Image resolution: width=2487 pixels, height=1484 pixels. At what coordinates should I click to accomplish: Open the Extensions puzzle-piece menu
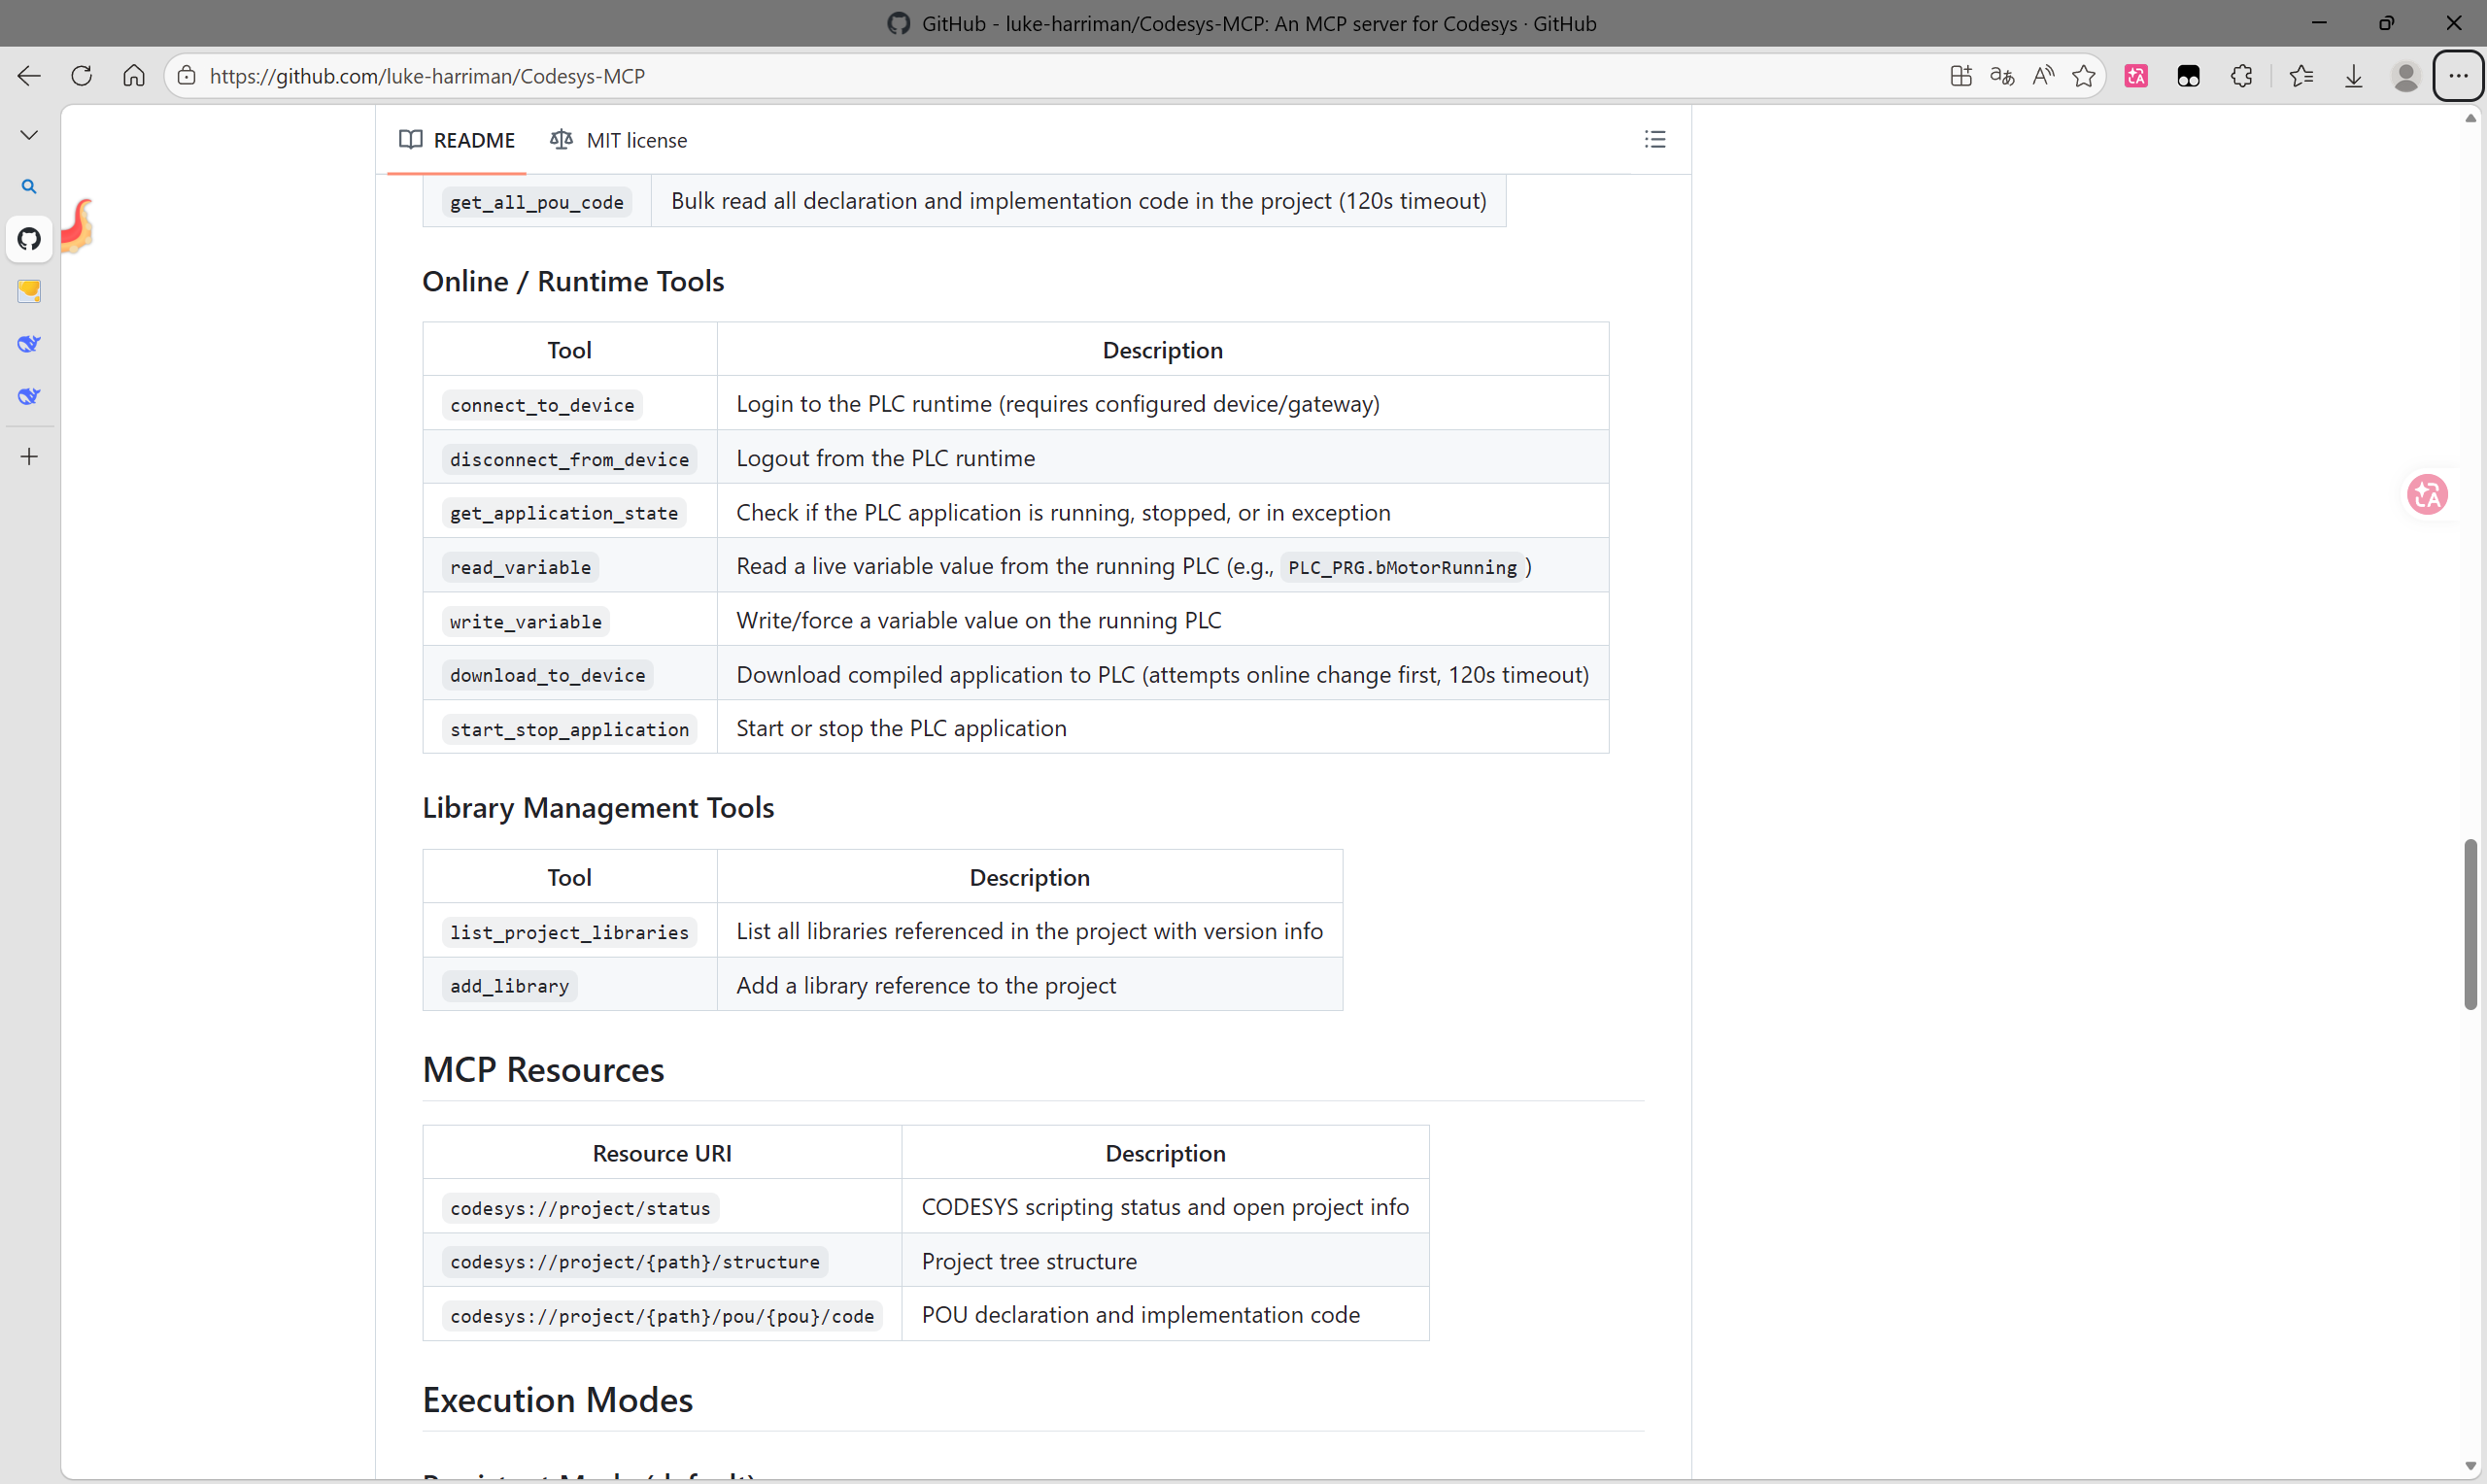click(2242, 76)
